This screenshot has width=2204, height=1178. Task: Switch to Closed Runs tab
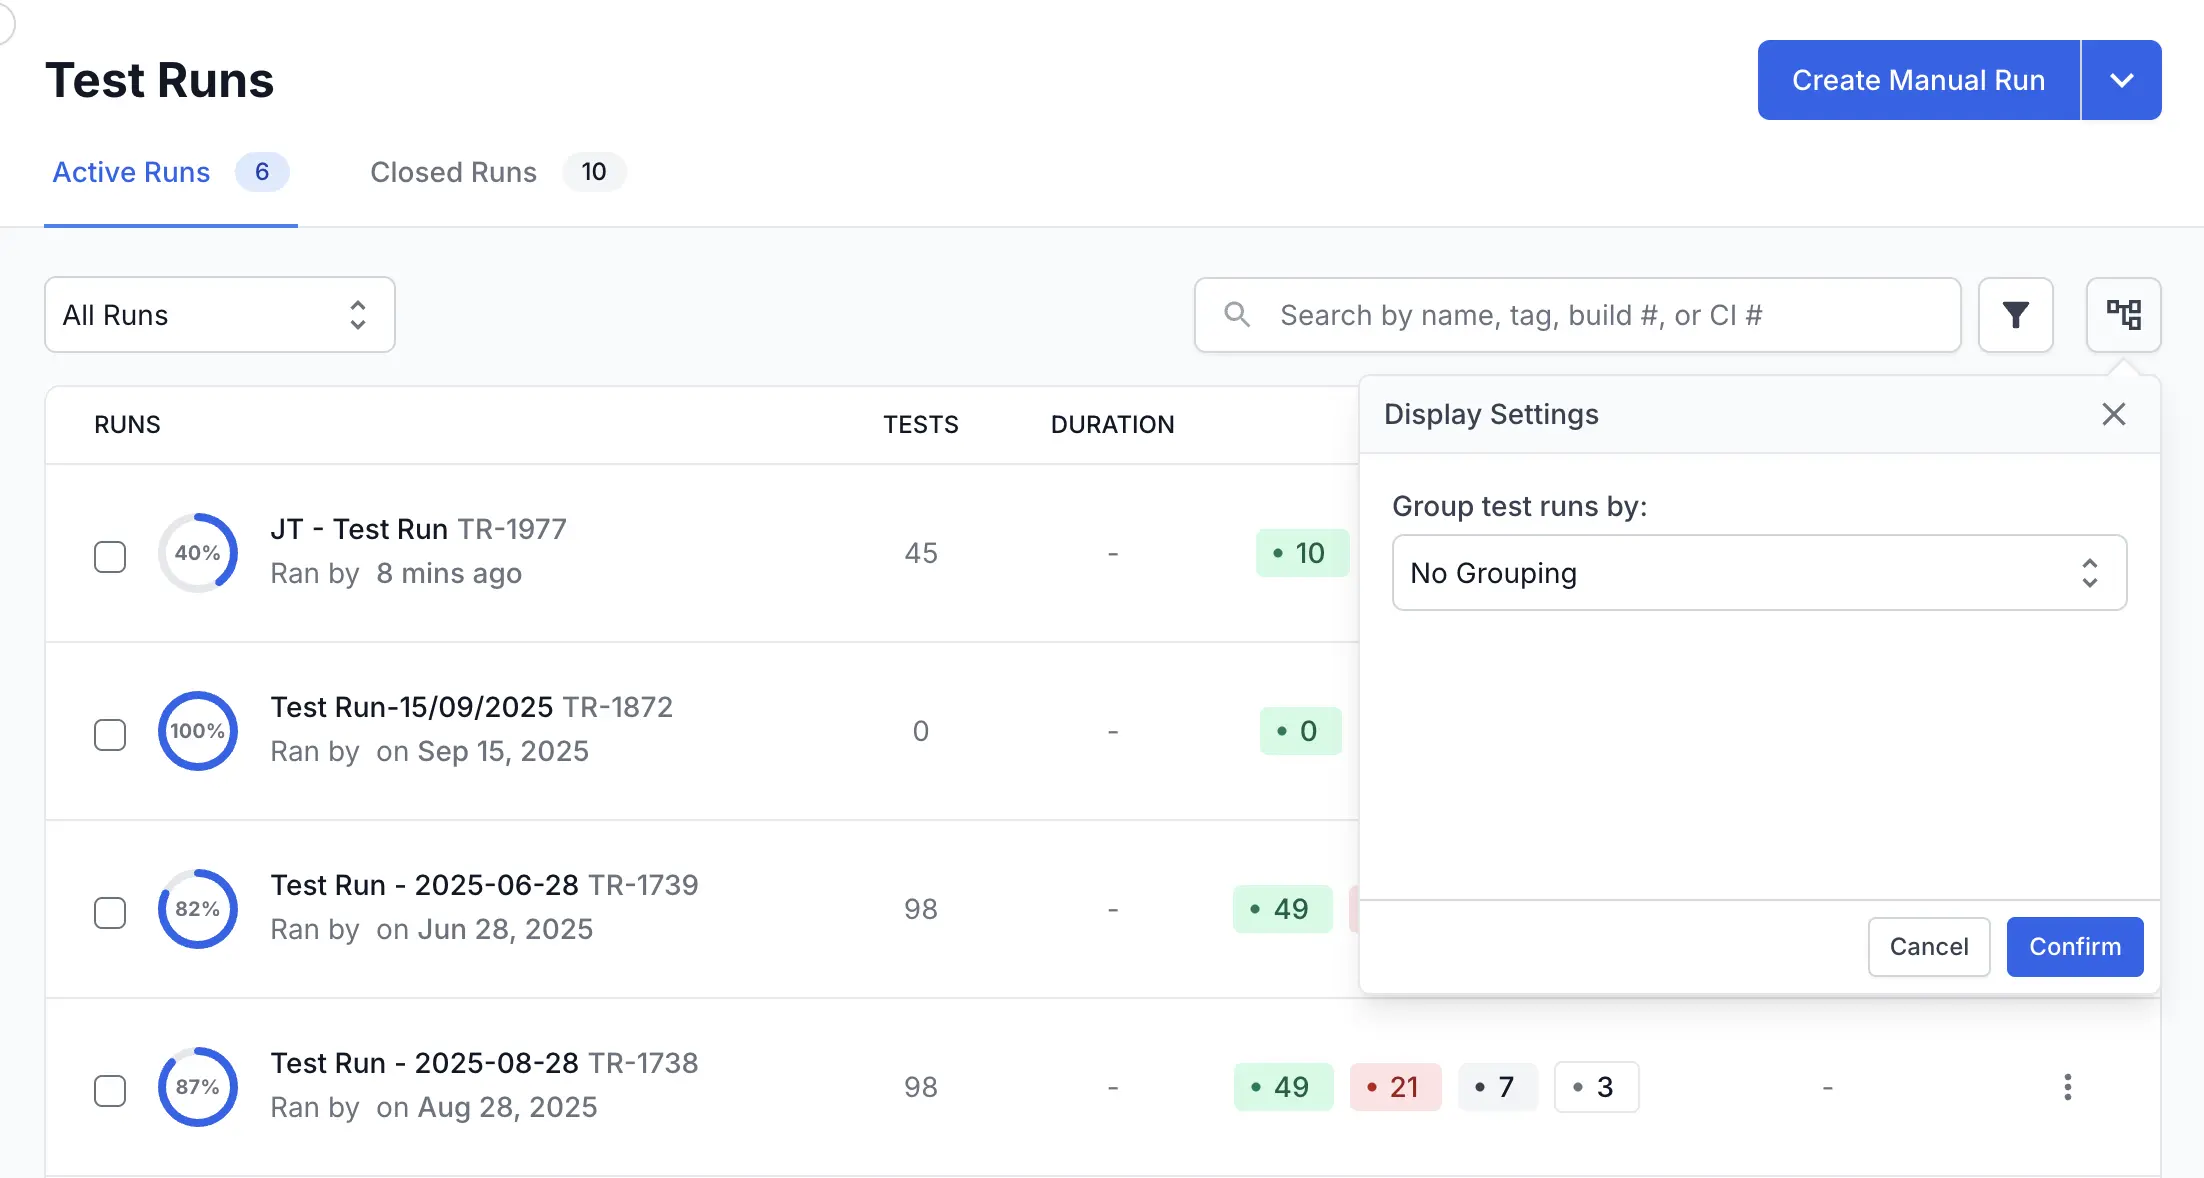(454, 172)
